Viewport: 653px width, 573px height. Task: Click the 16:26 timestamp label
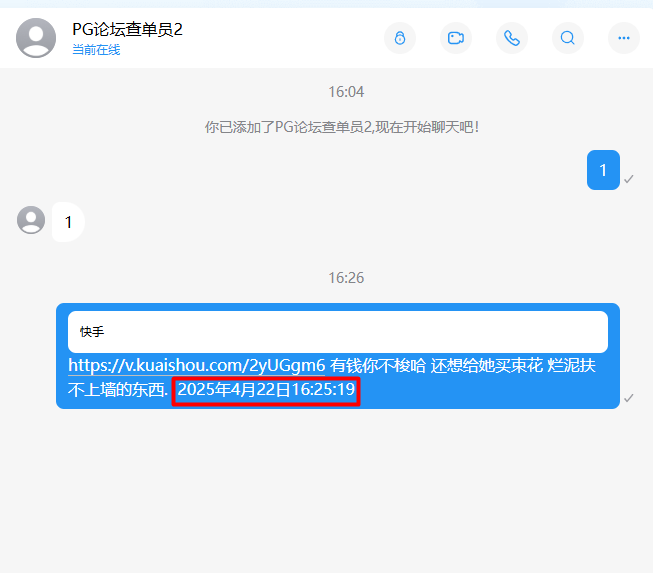pos(346,278)
